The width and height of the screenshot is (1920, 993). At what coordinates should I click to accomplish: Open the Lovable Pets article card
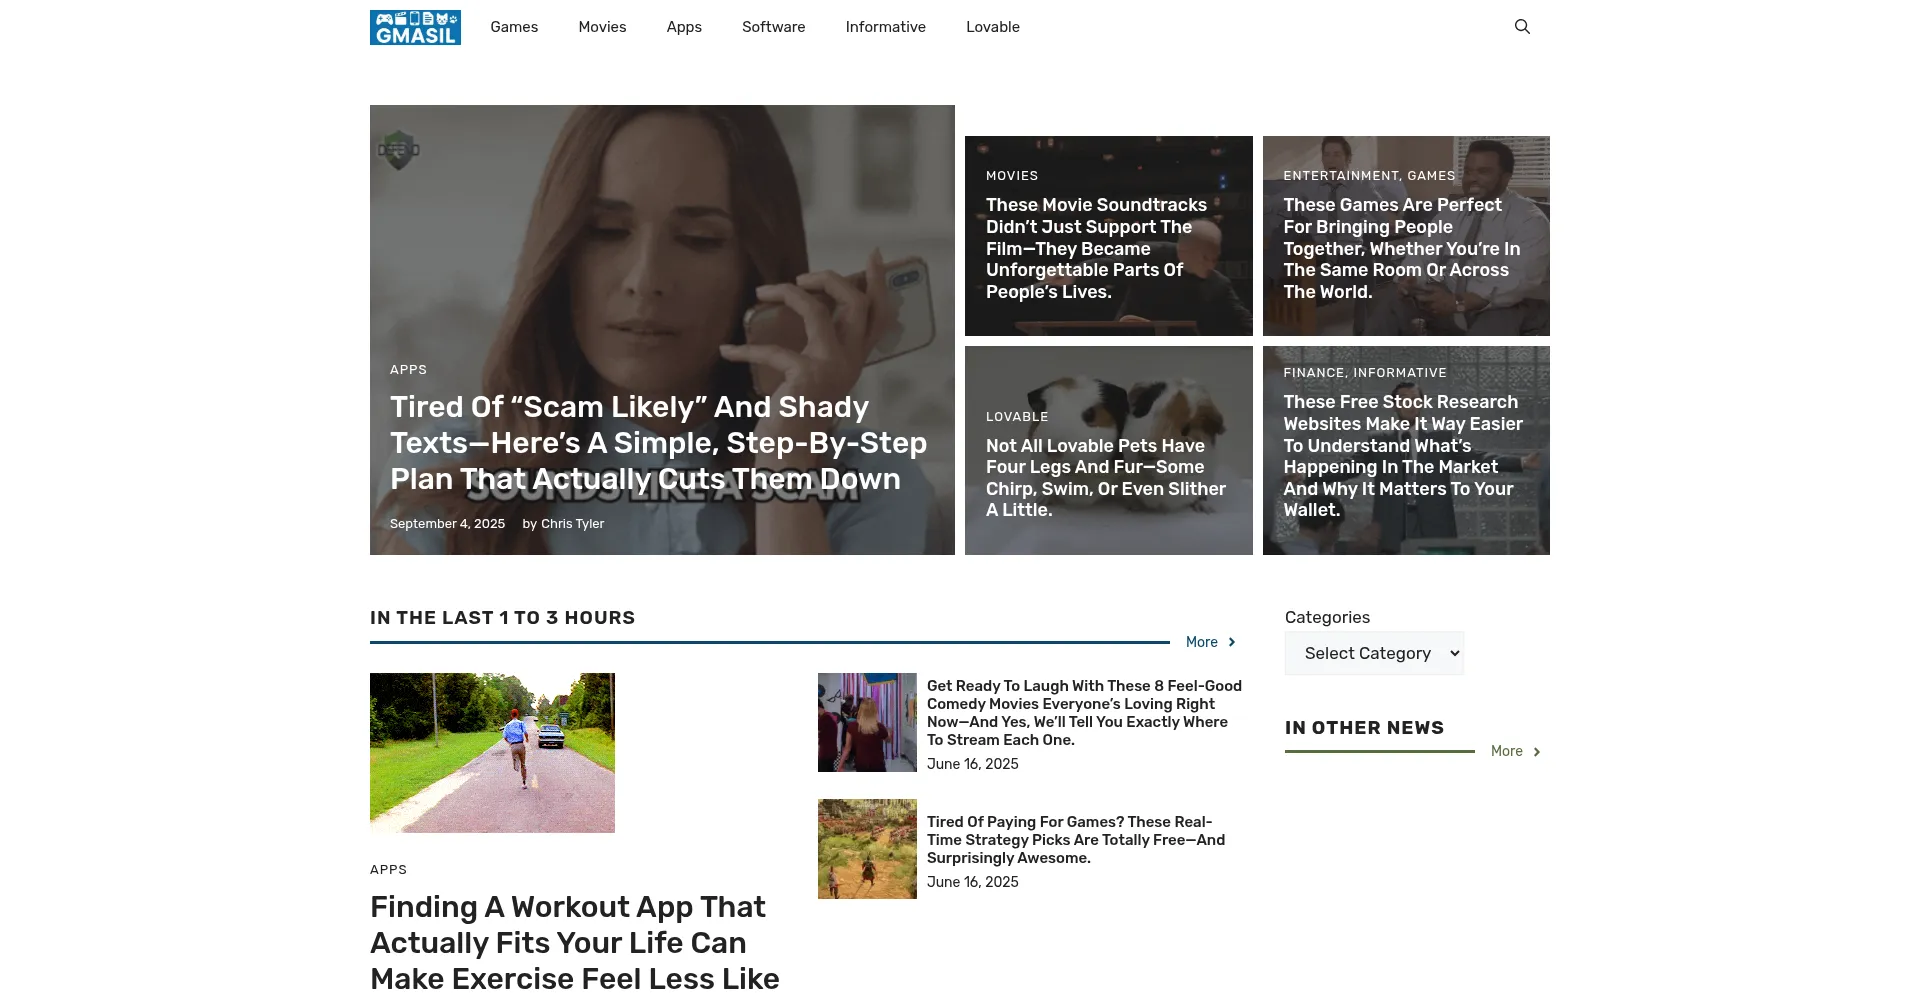point(1105,478)
